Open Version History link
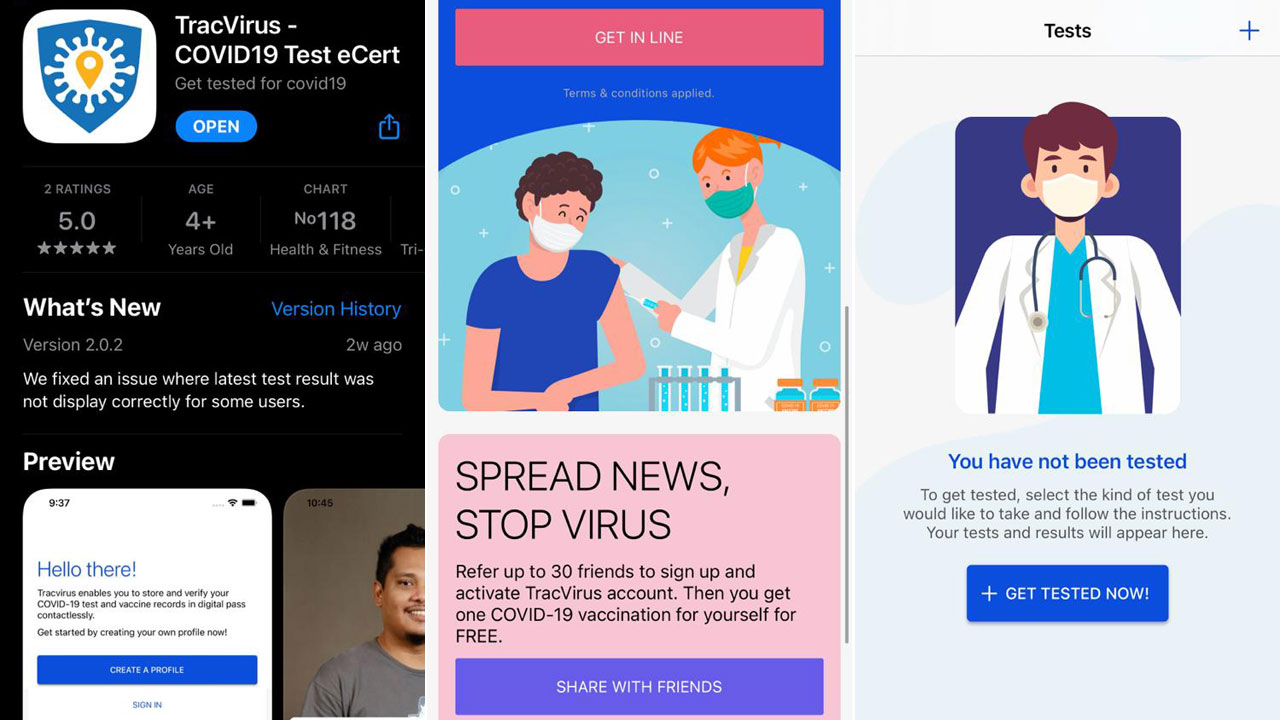The height and width of the screenshot is (720, 1280). [336, 309]
